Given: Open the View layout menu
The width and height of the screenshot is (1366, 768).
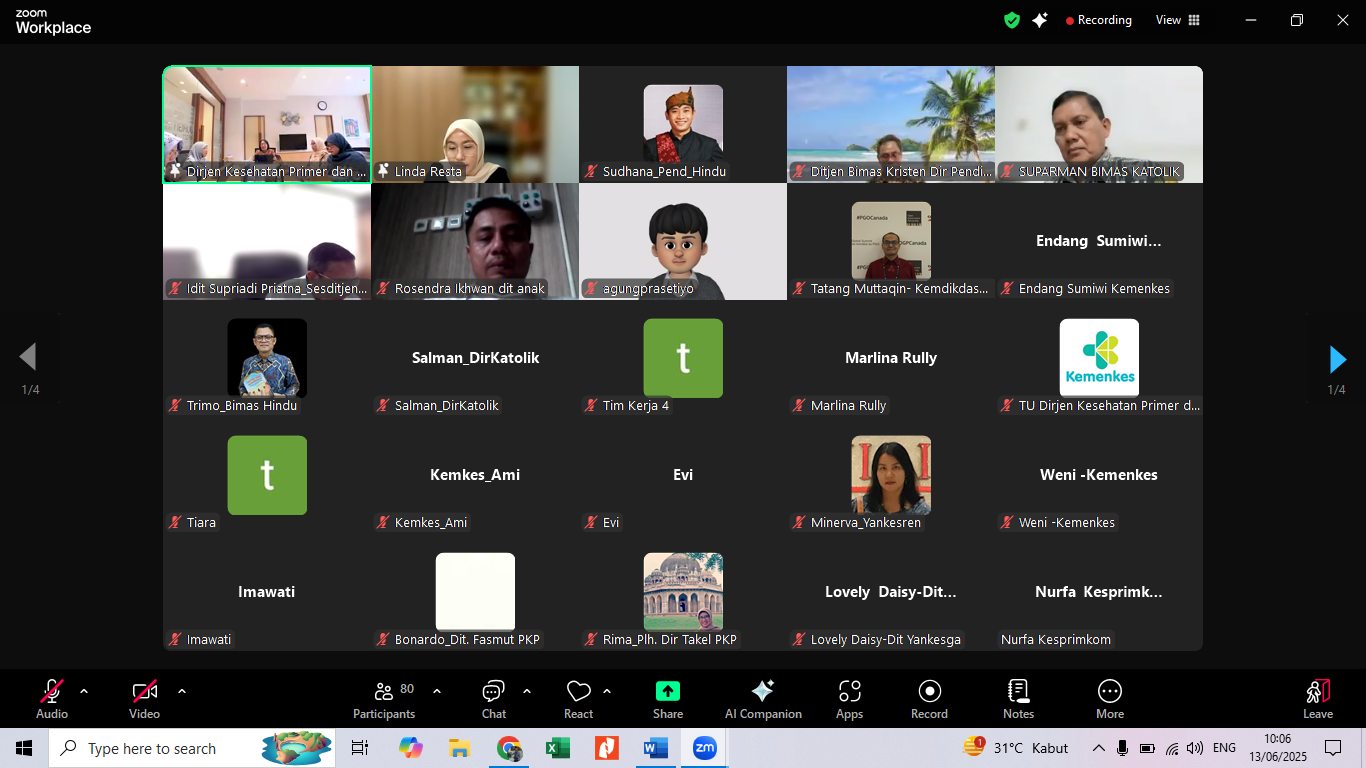Looking at the screenshot, I should tap(1177, 20).
